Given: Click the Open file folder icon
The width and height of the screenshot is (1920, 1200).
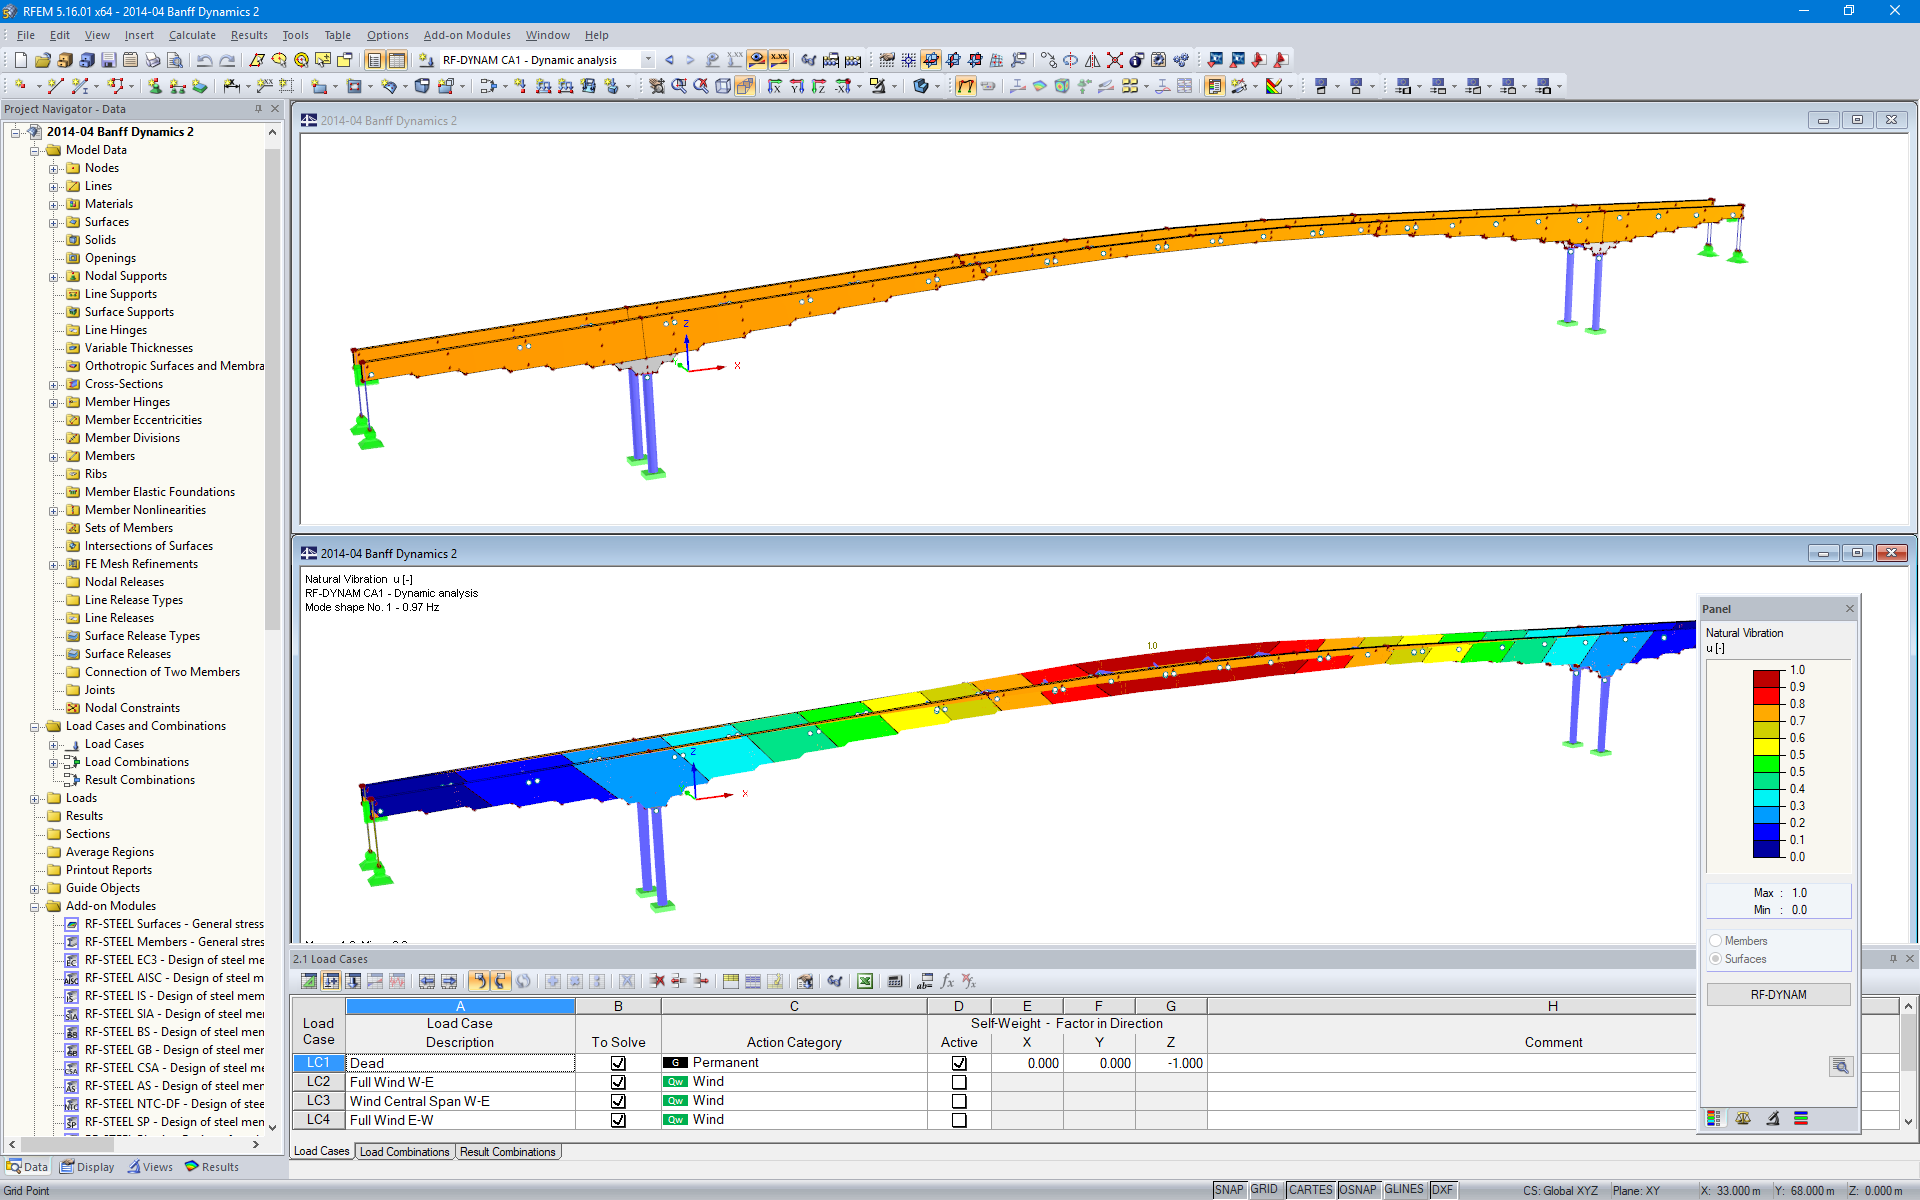Looking at the screenshot, I should click(42, 60).
